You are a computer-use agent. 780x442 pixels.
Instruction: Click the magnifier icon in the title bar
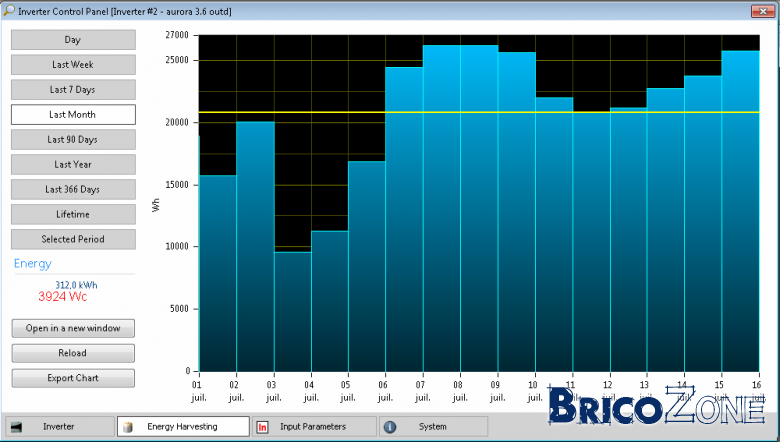(9, 10)
